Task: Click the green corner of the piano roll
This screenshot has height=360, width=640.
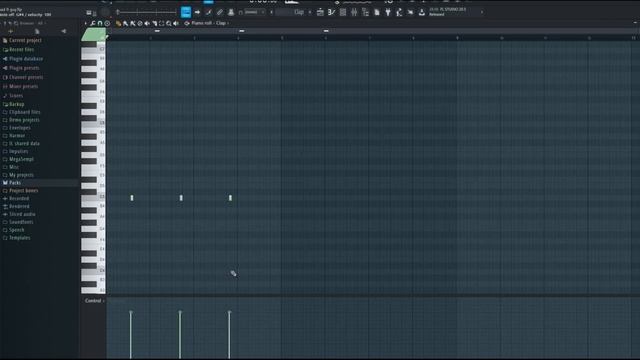Action: (x=94, y=35)
